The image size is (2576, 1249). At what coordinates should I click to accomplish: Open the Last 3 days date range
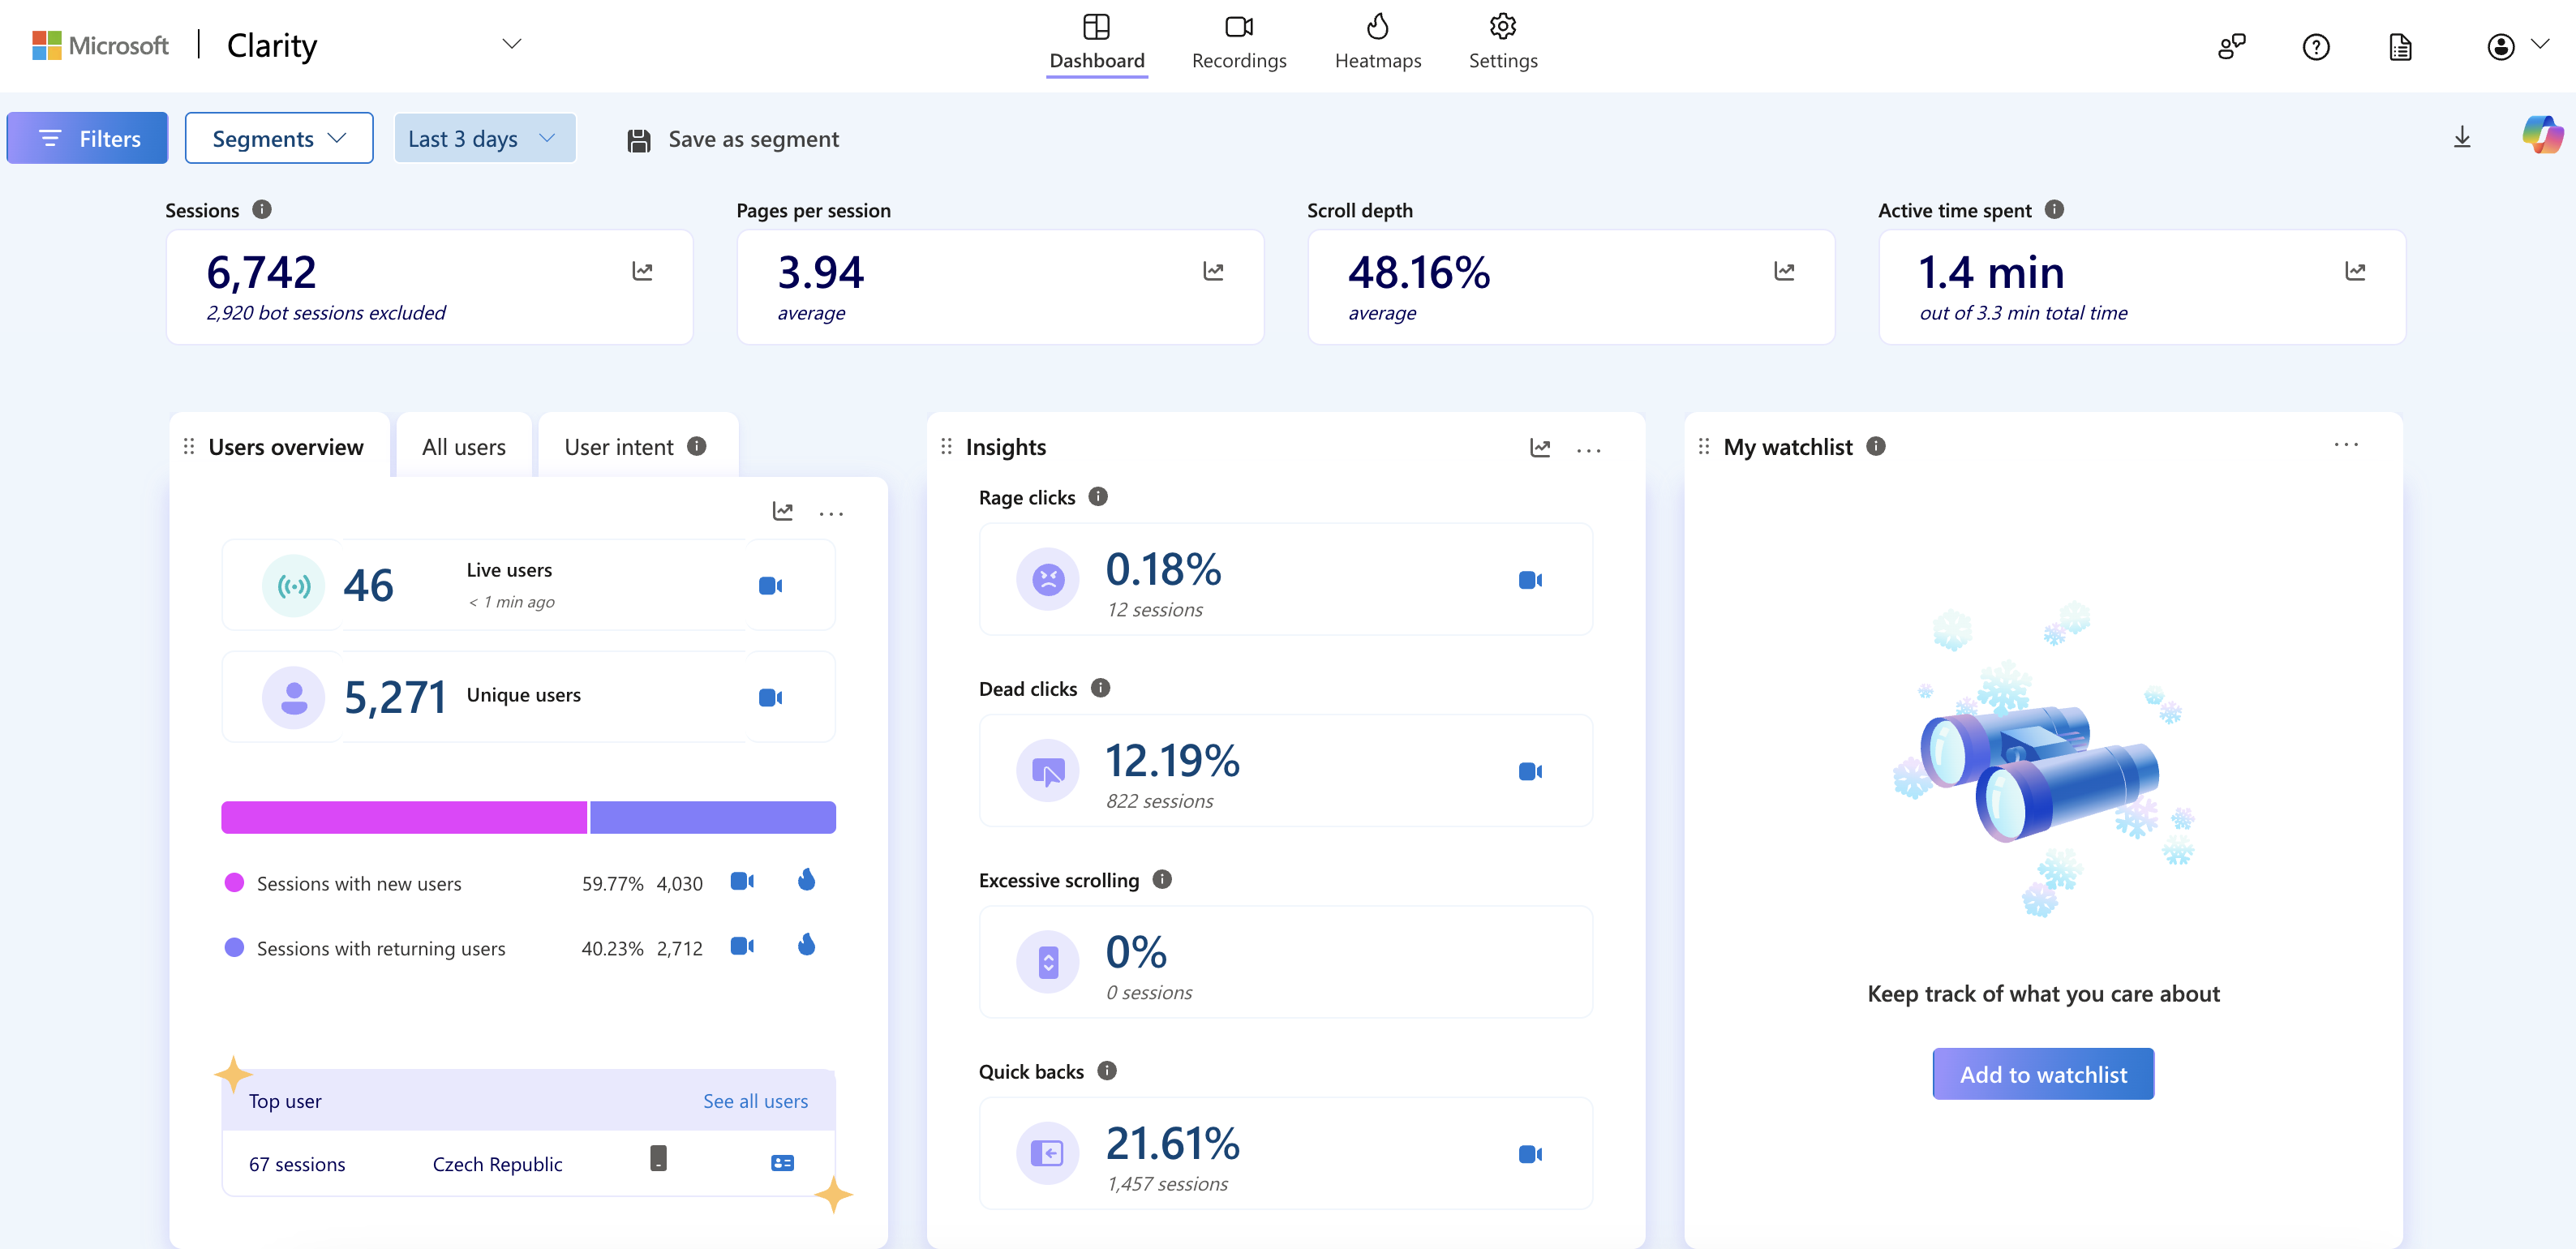coord(484,139)
